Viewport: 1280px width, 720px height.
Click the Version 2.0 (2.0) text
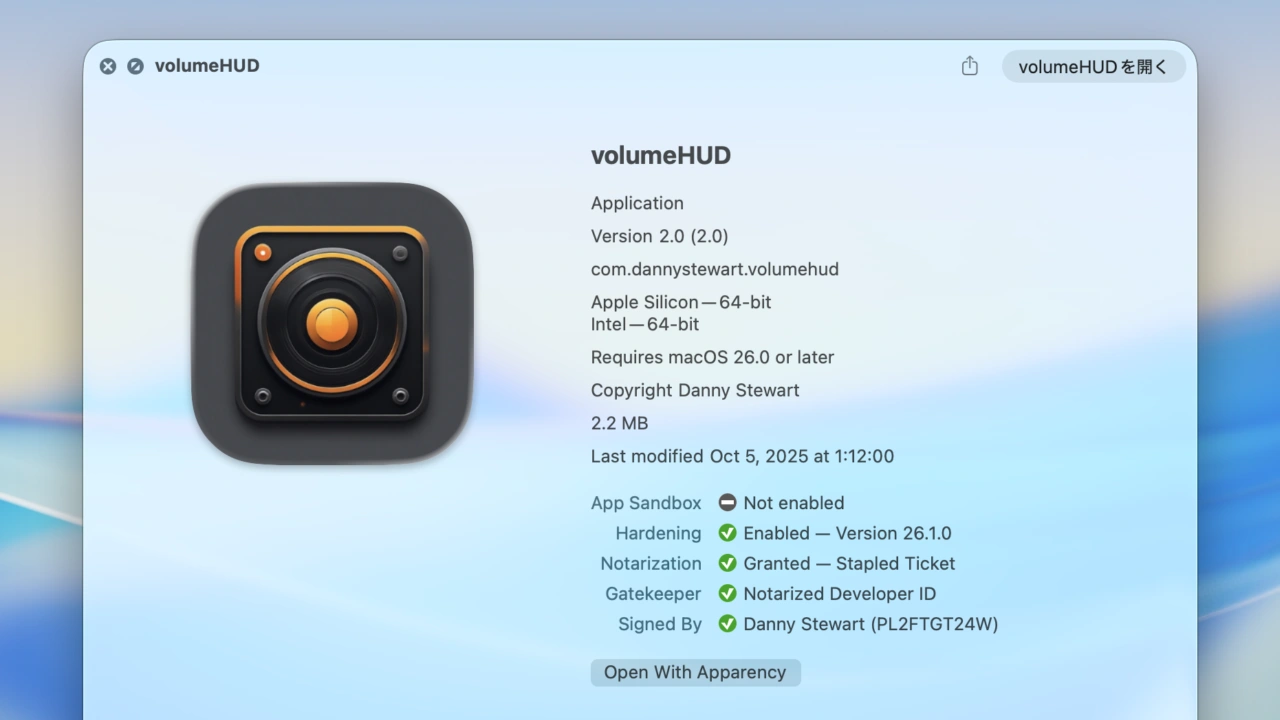659,236
